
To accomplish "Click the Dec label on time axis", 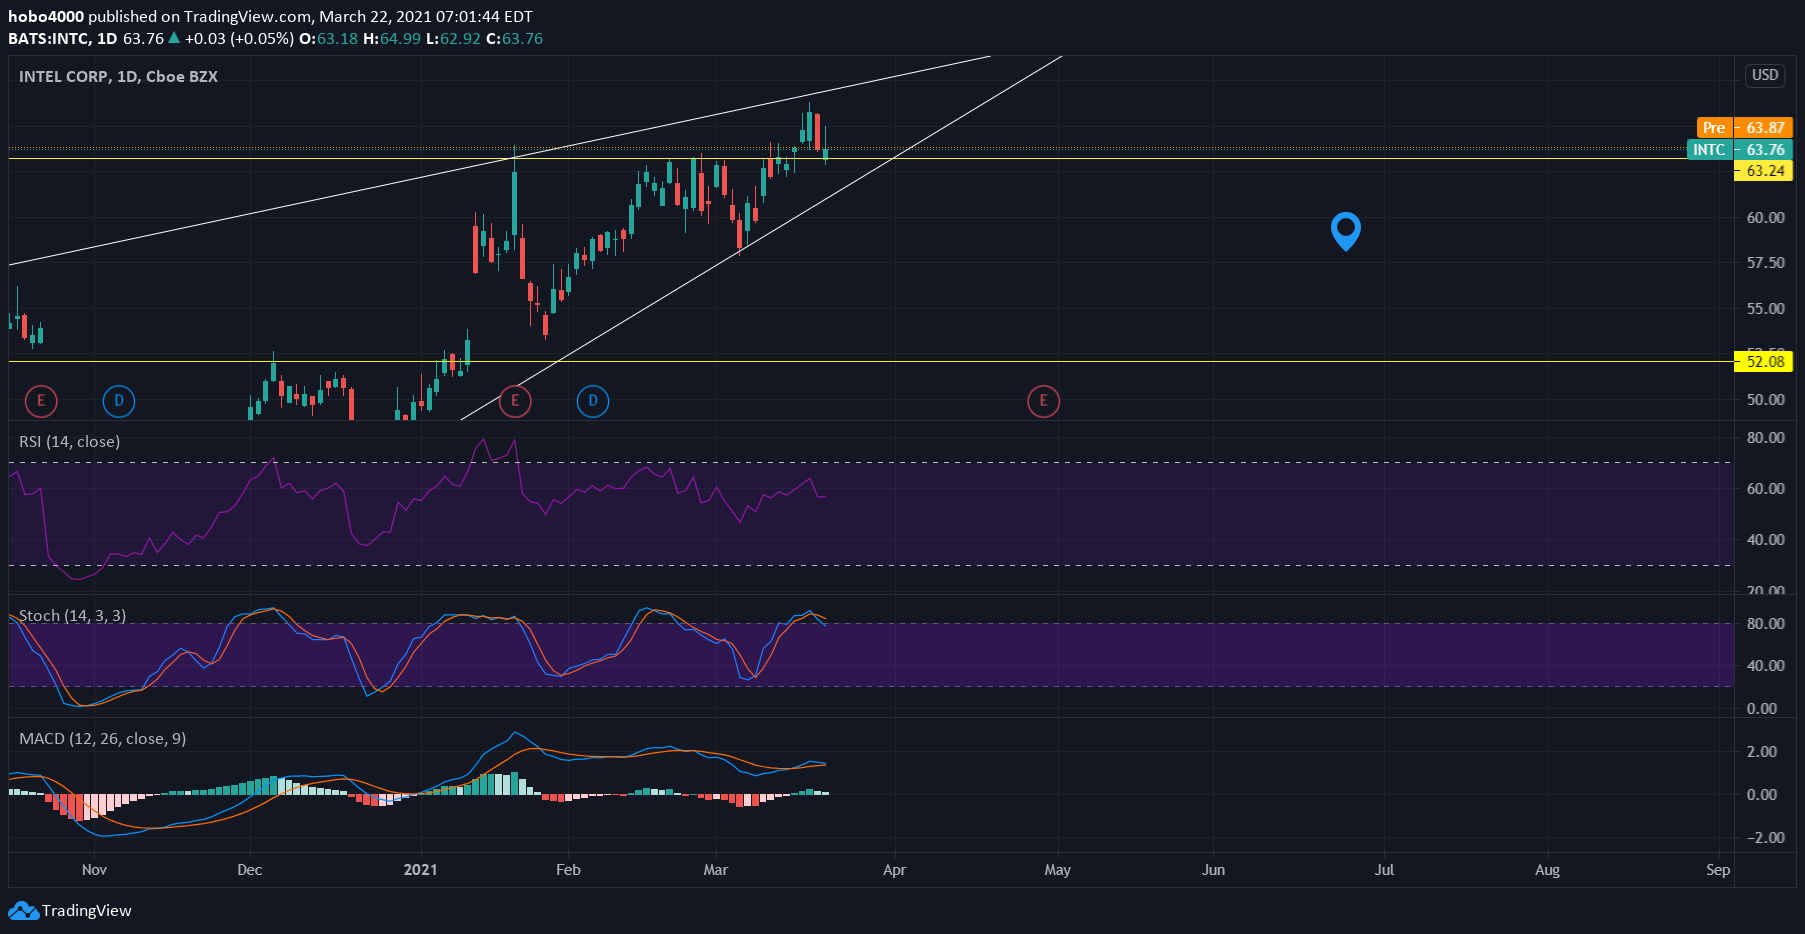I will (x=250, y=870).
